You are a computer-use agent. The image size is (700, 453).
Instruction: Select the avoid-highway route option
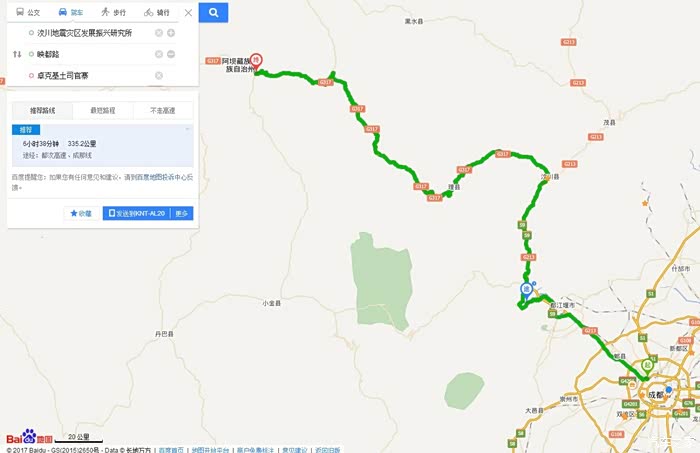(163, 110)
